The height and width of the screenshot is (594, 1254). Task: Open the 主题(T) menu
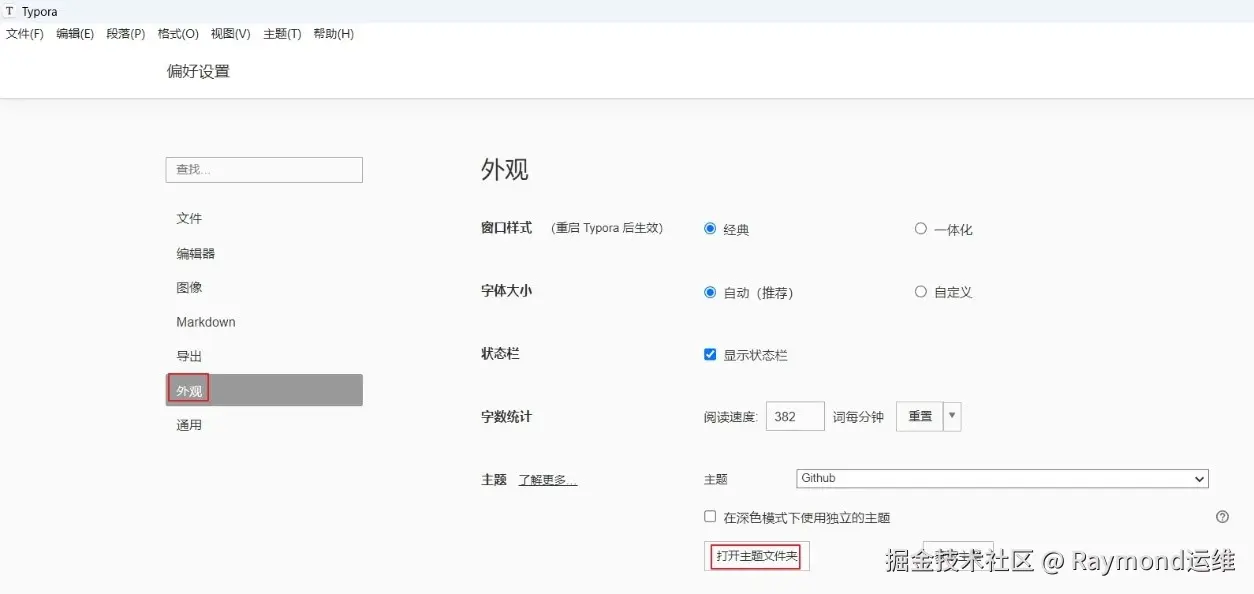click(282, 34)
